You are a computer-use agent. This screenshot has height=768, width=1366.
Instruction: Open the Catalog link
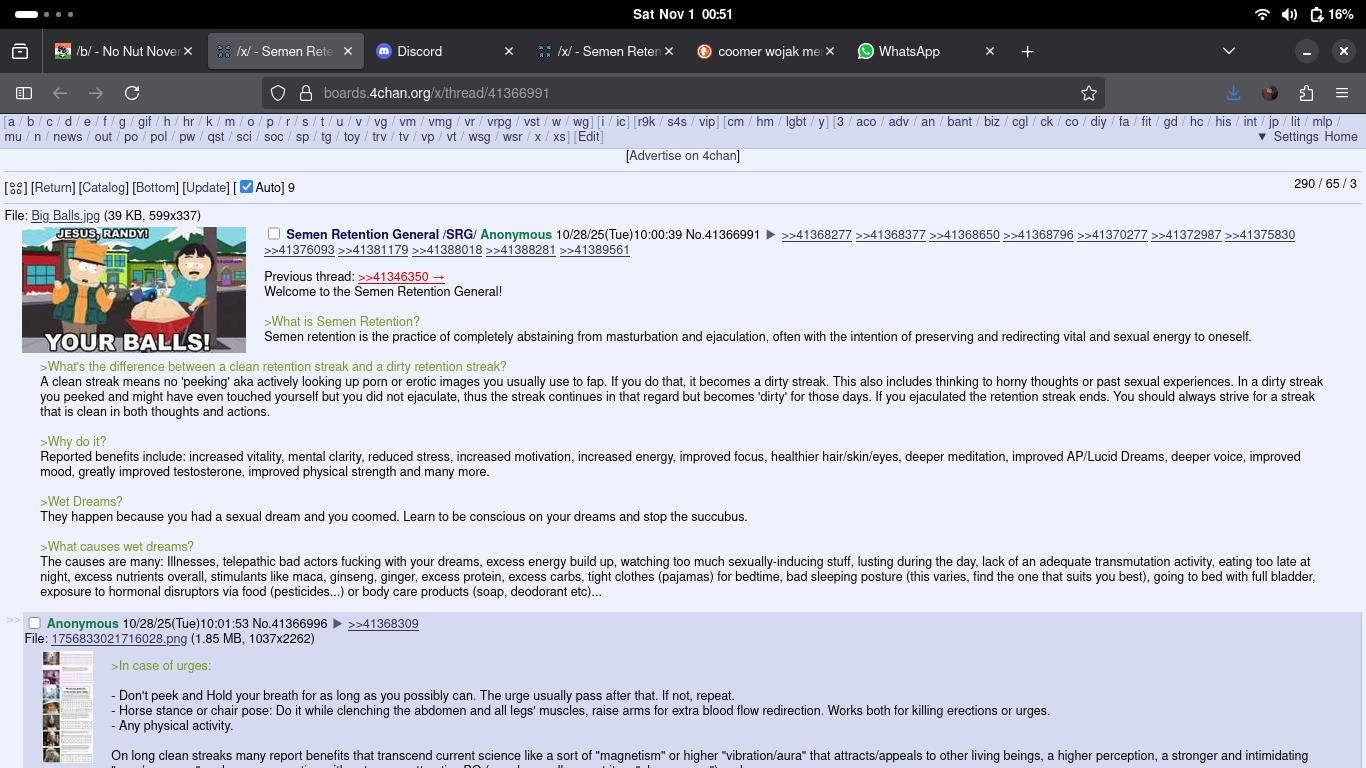(104, 188)
